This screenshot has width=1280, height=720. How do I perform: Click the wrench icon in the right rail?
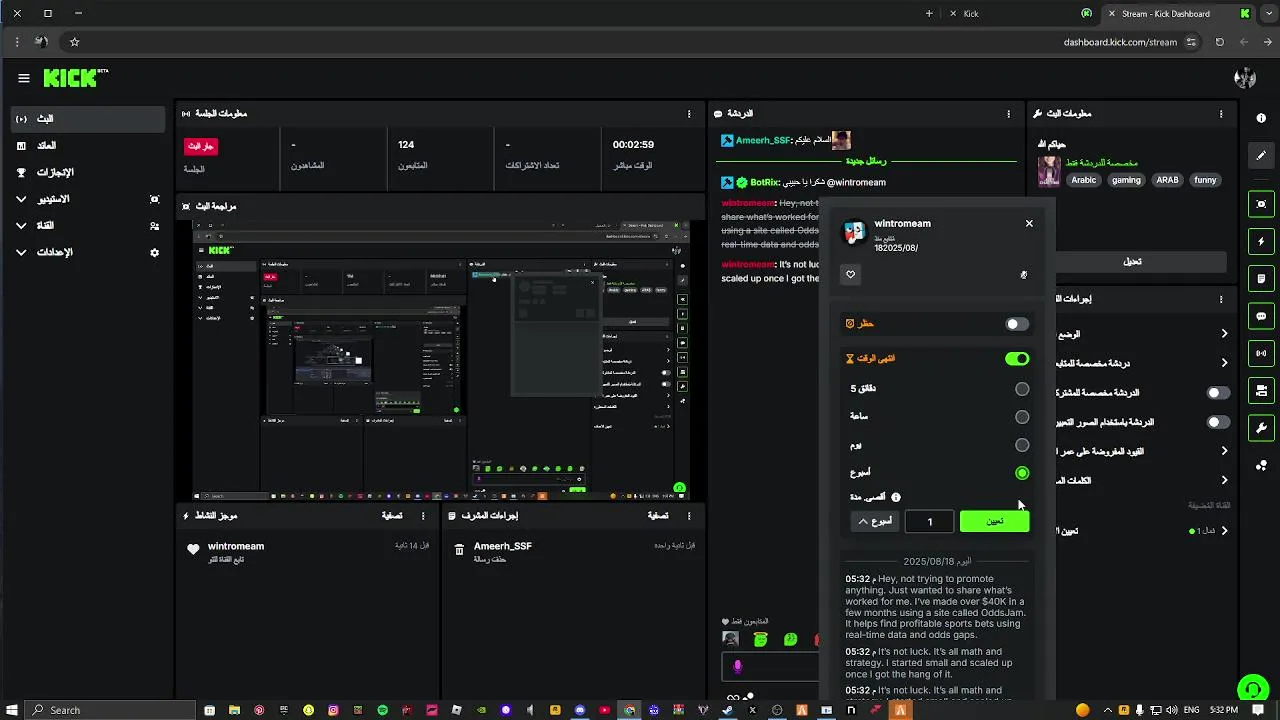(1261, 427)
